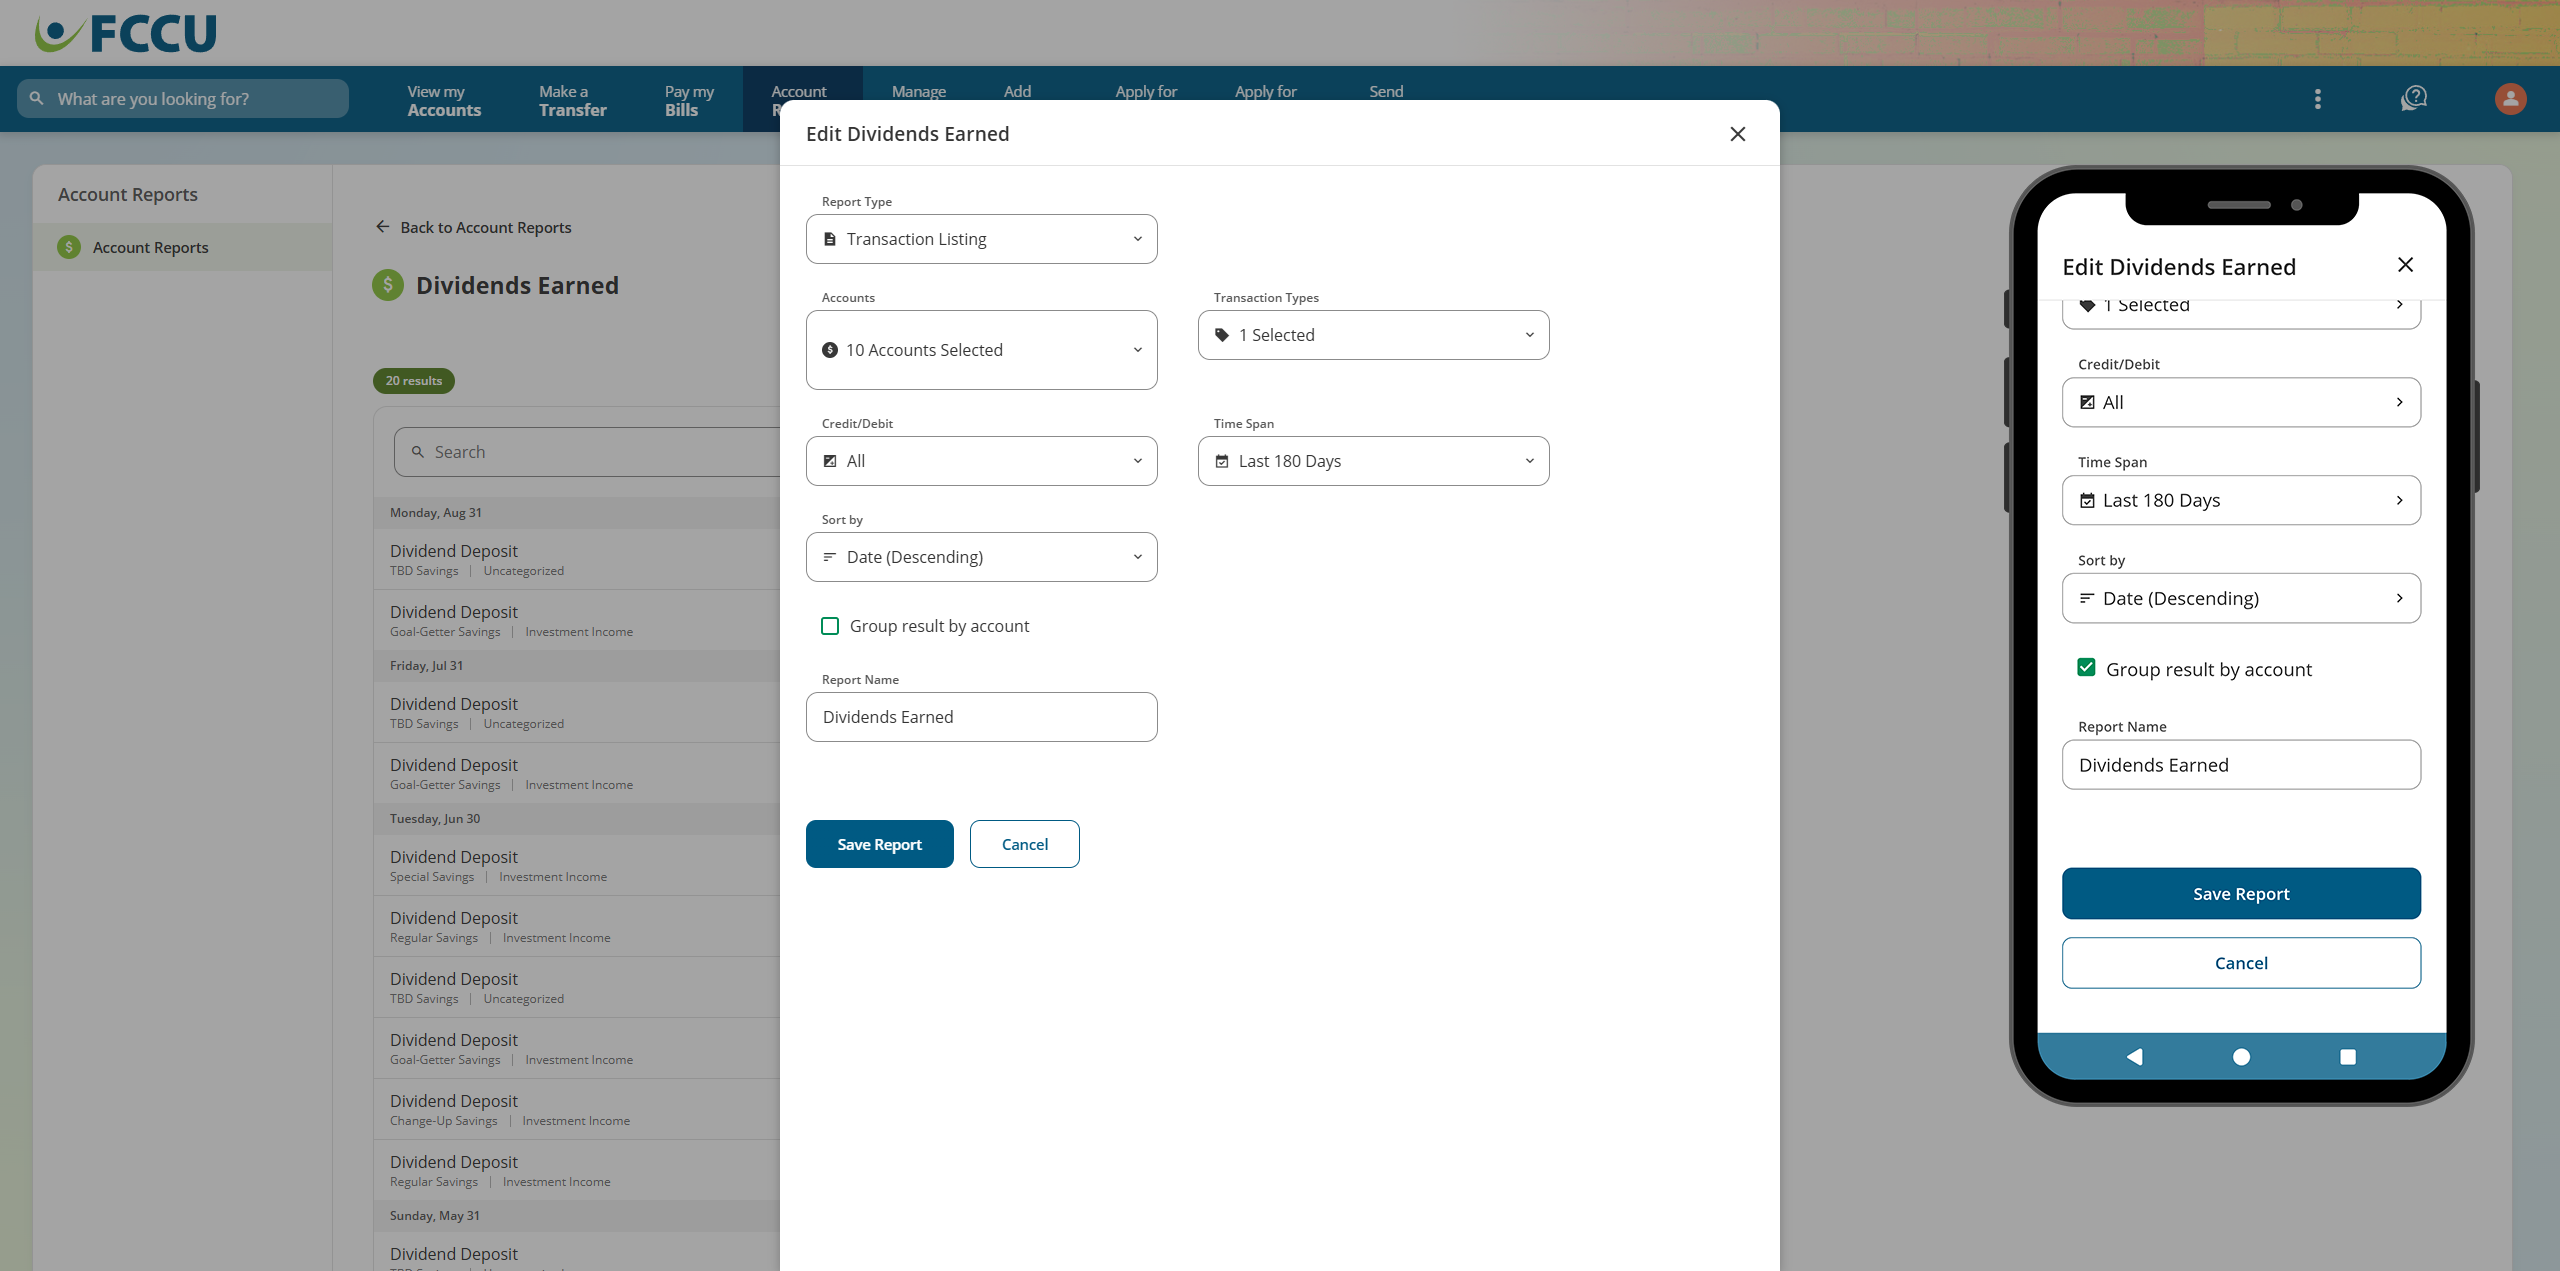Tap Cancel on the phone preview

[x=2241, y=963]
